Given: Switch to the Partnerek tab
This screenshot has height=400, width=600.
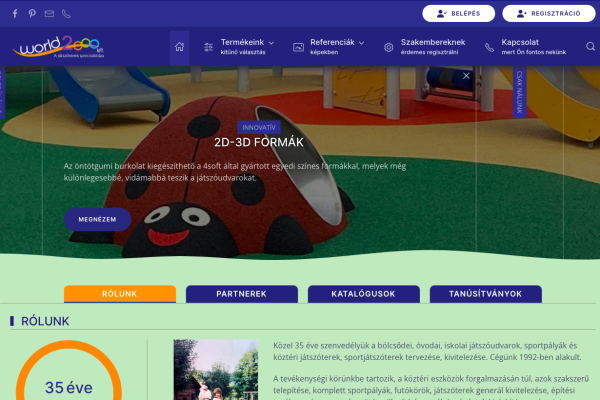Looking at the screenshot, I should 241,294.
